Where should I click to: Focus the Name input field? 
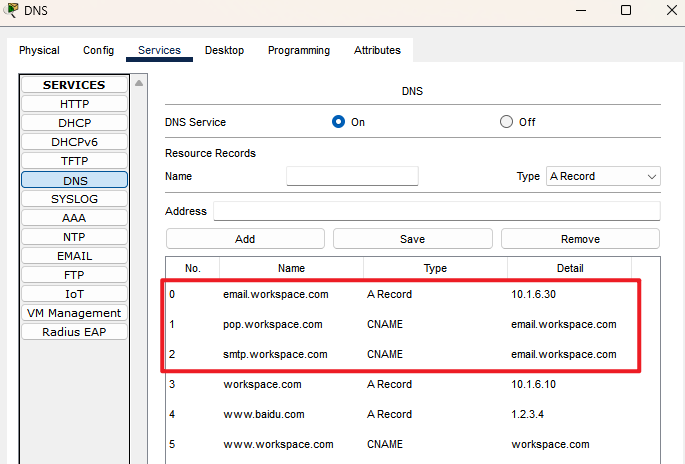[352, 176]
